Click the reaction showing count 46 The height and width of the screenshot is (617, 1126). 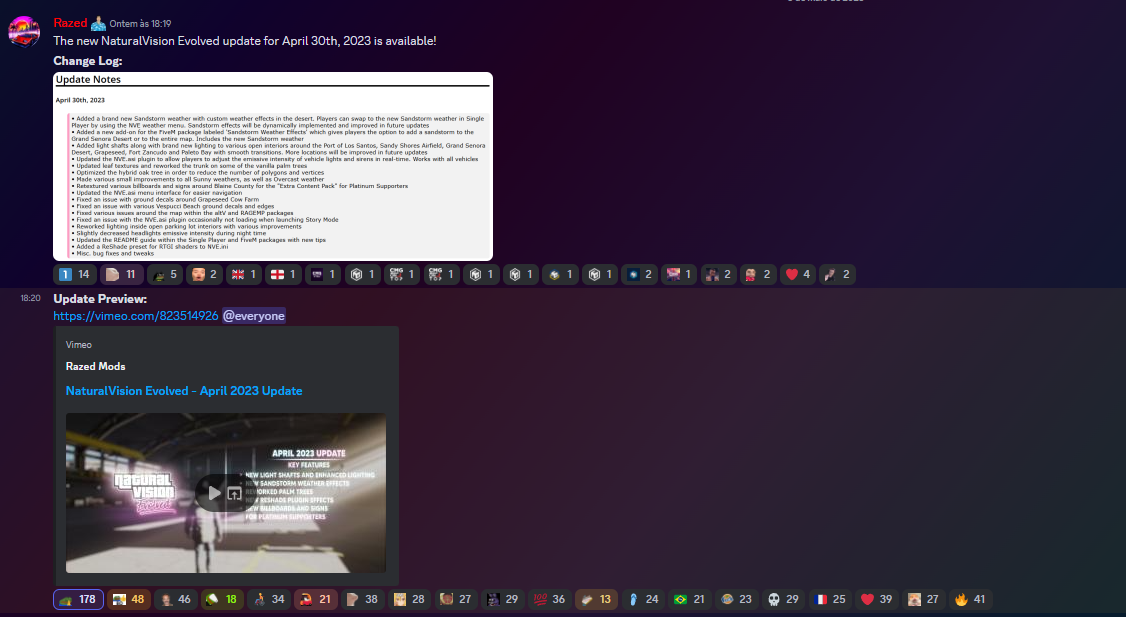(175, 599)
